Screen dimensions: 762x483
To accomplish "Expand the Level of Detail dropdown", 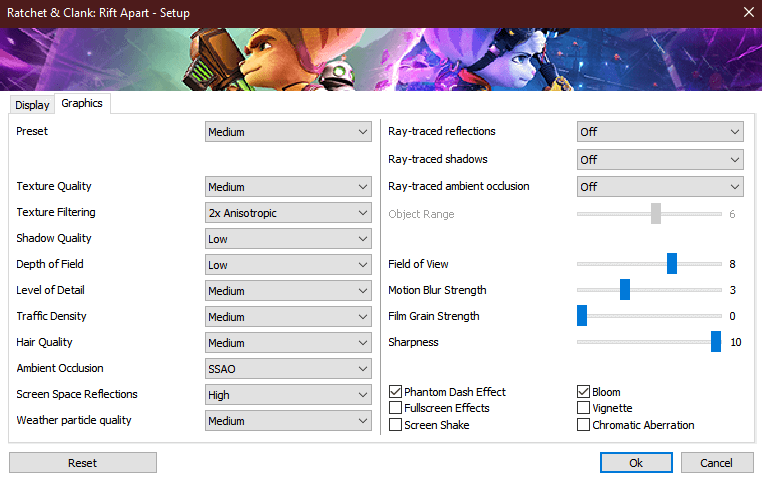I will (288, 291).
